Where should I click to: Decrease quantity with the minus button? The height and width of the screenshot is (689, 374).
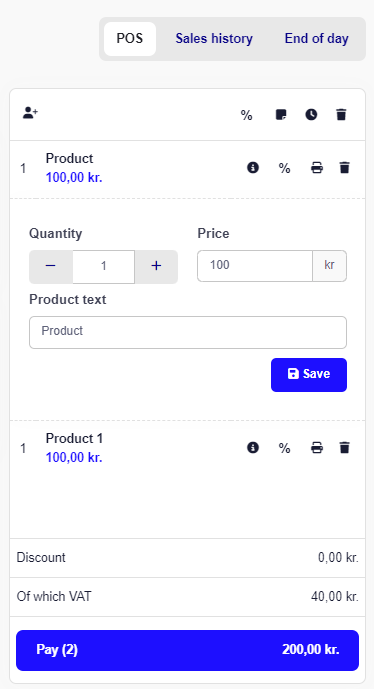tap(51, 267)
